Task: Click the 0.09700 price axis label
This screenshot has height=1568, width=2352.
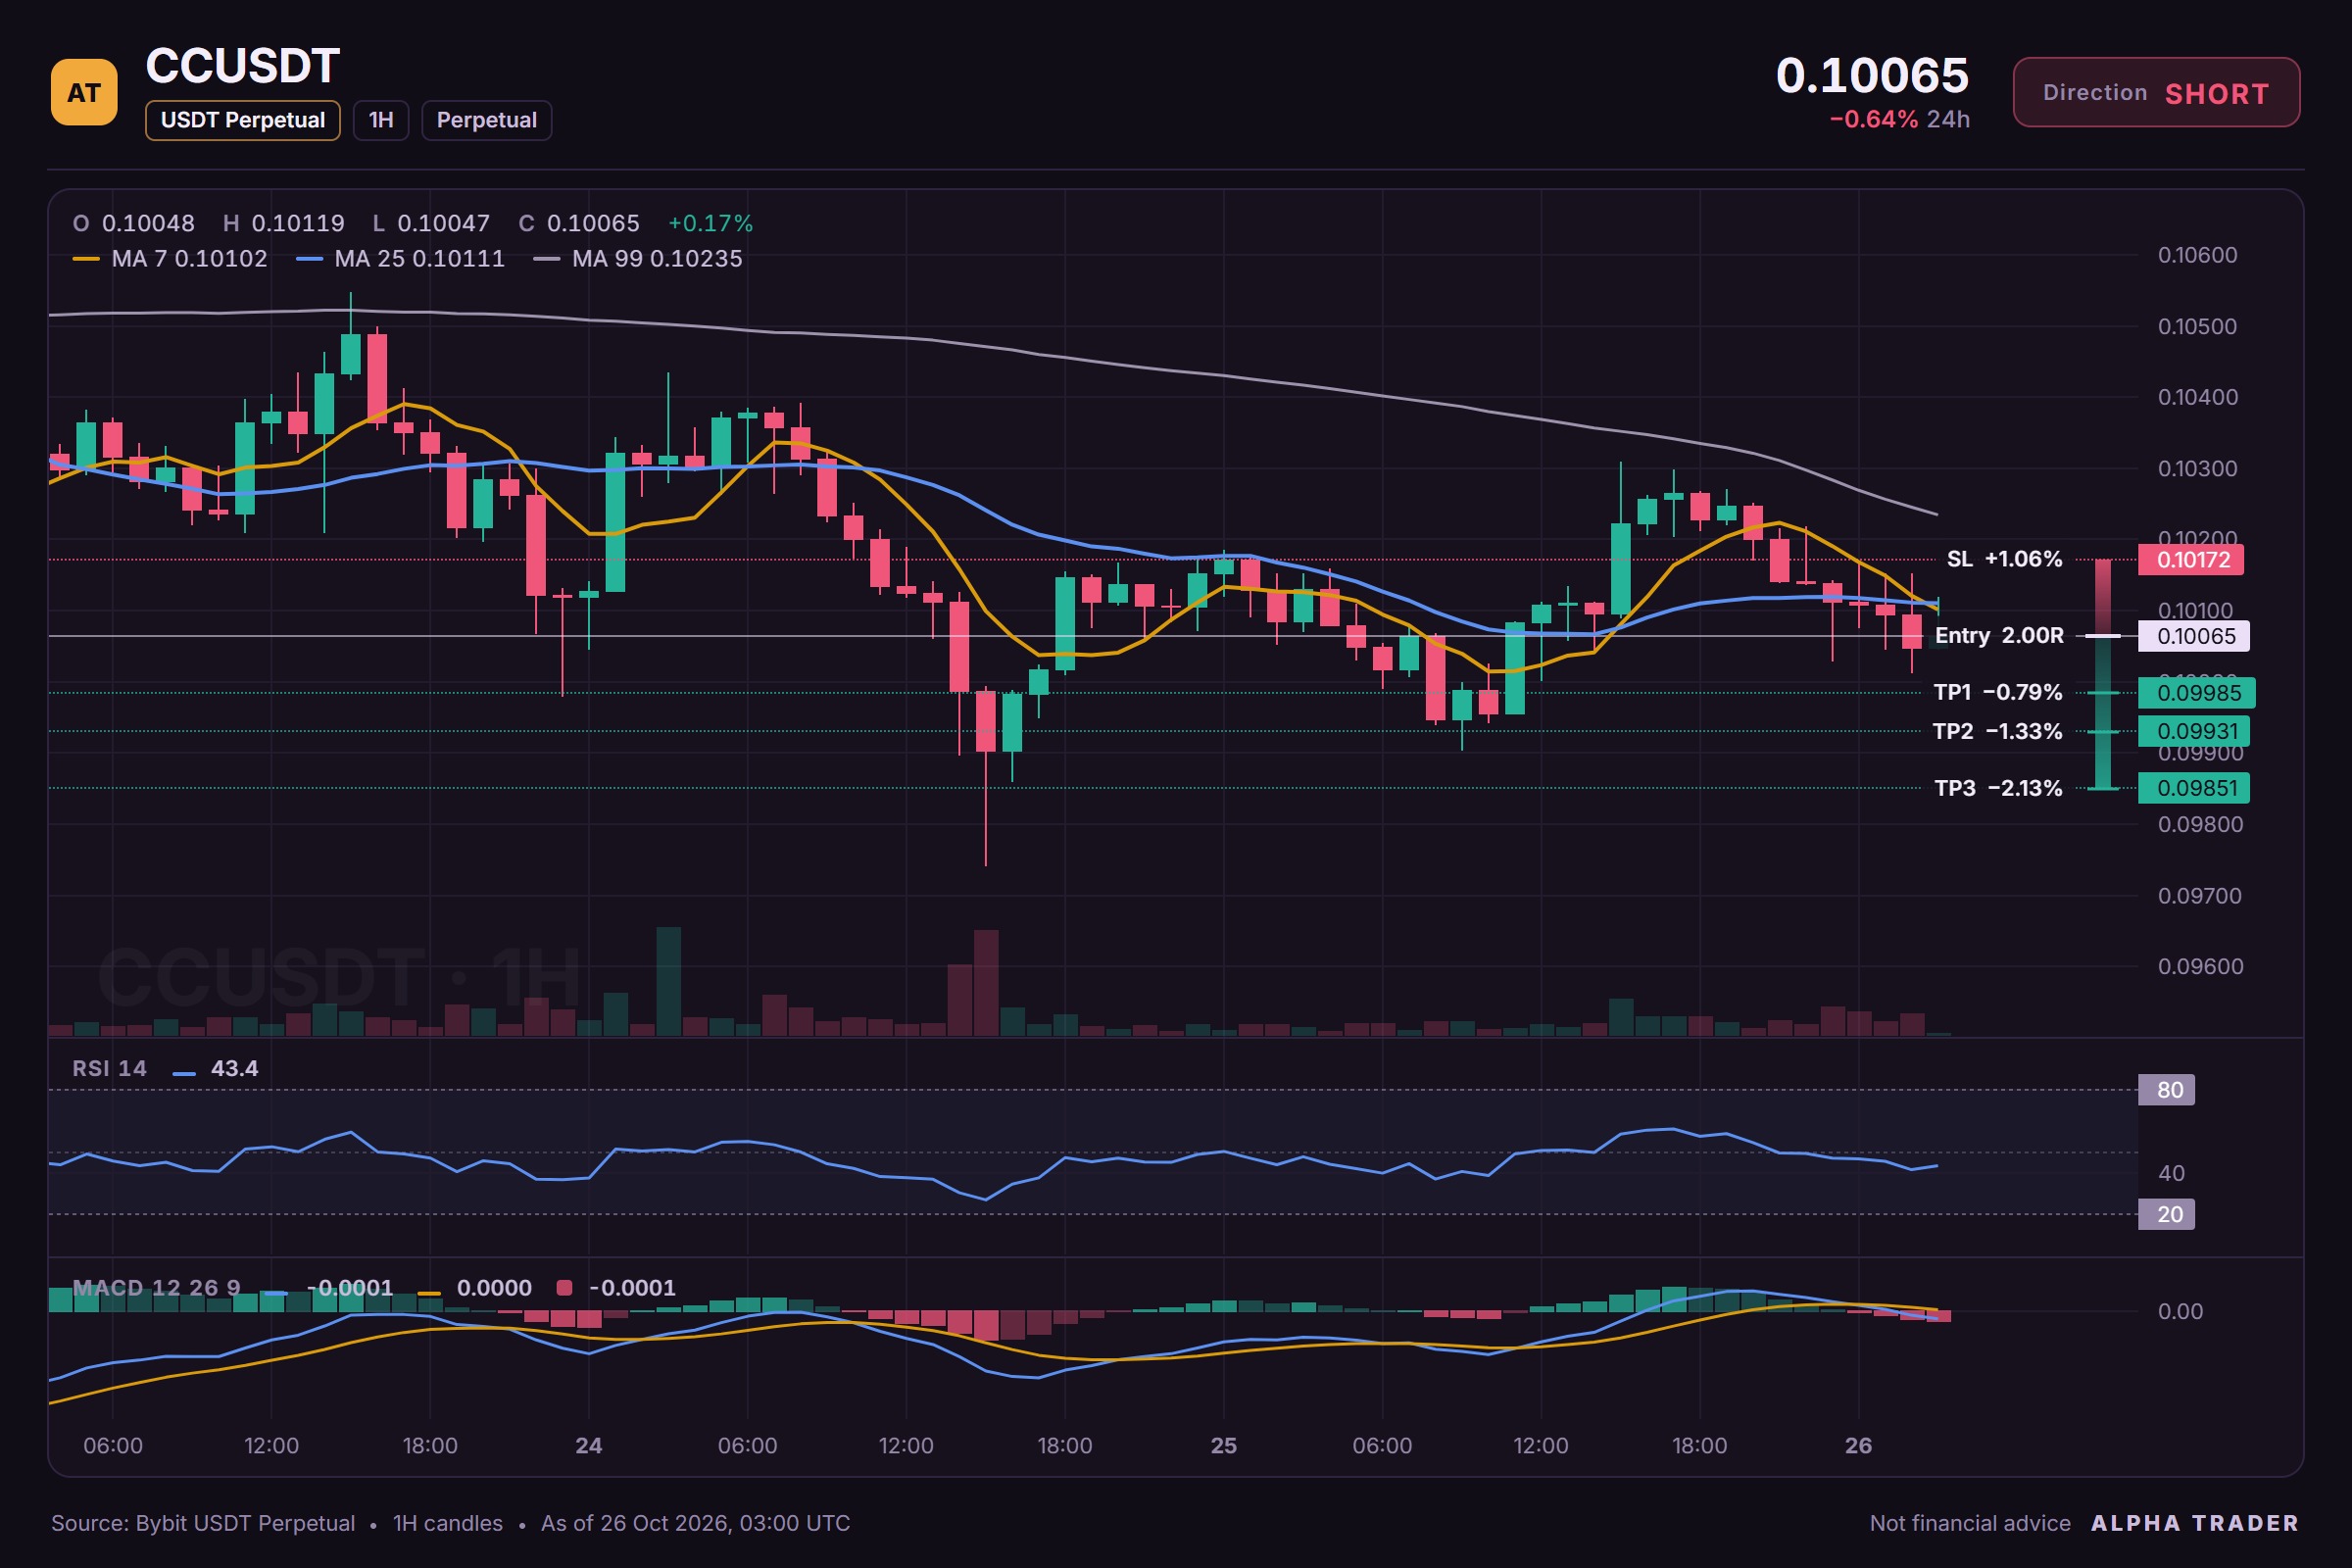Action: 2199,896
